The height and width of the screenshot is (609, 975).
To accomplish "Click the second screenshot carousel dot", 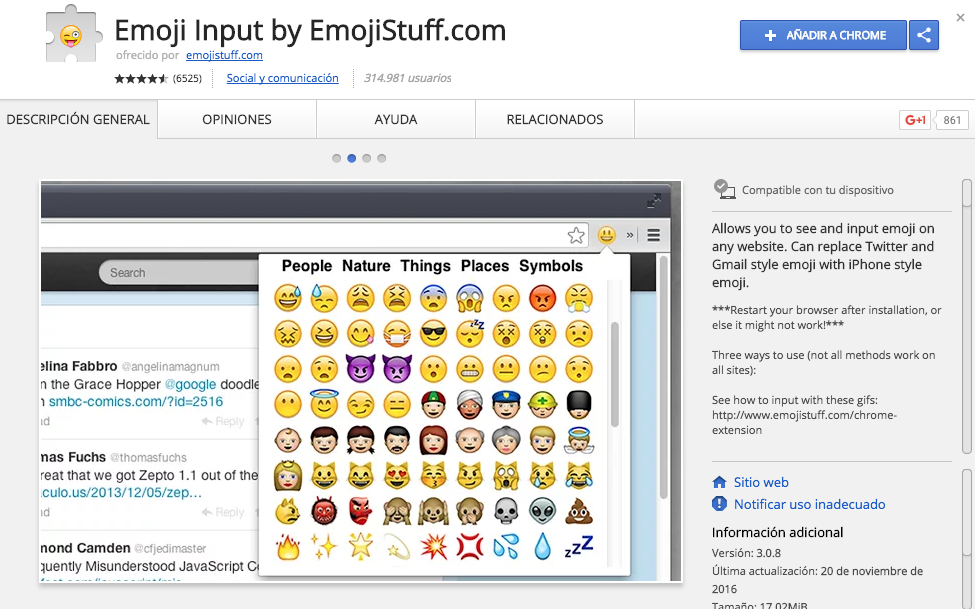I will [x=351, y=158].
